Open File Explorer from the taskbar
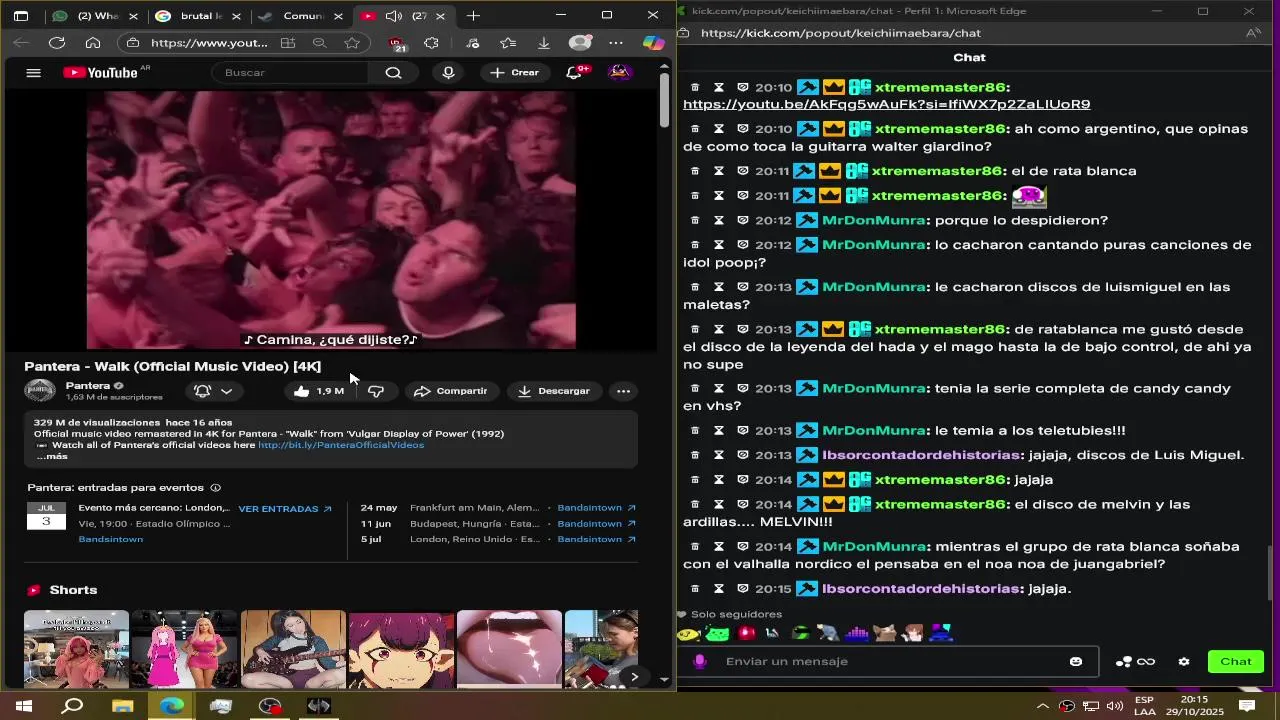Image resolution: width=1280 pixels, height=720 pixels. [122, 706]
